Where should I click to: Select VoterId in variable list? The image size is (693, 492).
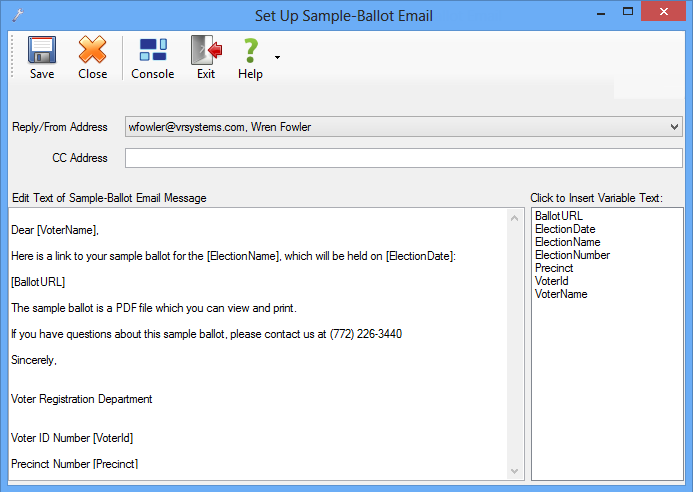tap(552, 281)
